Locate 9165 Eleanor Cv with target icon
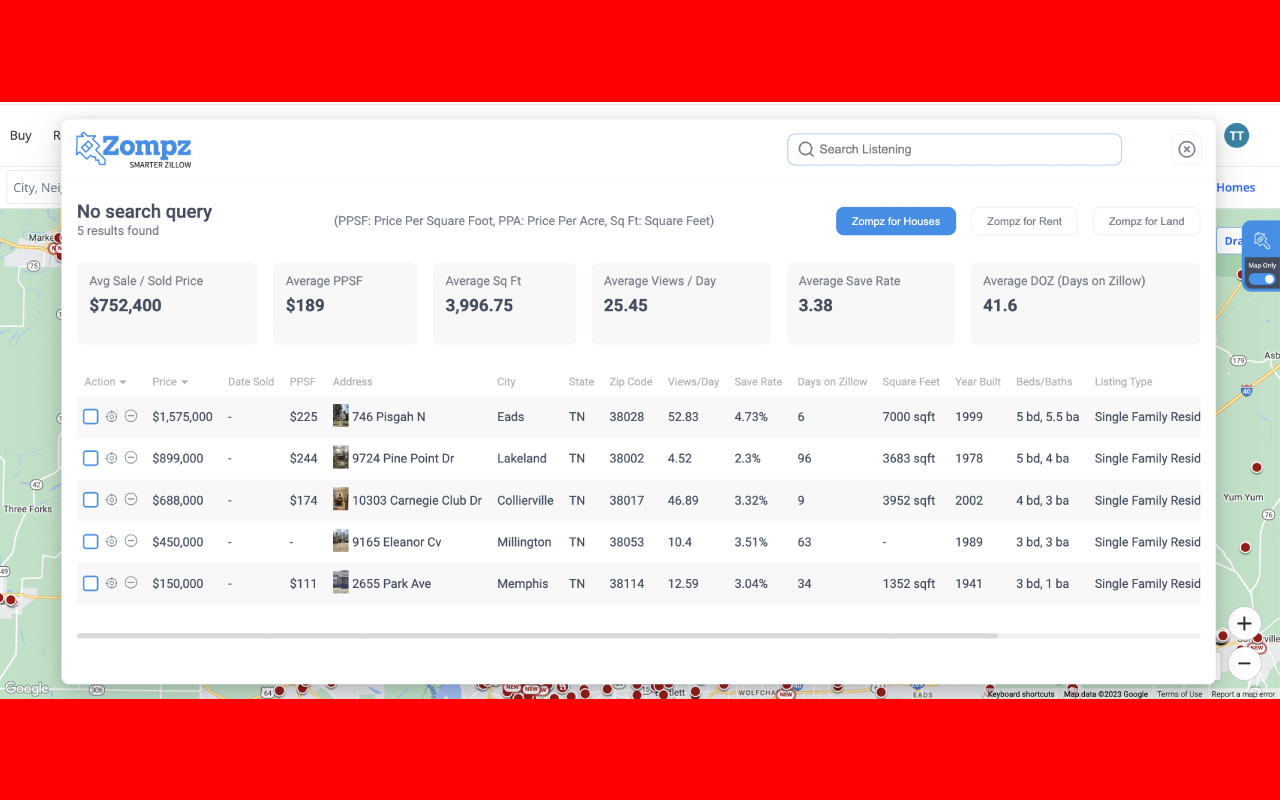 pos(111,542)
